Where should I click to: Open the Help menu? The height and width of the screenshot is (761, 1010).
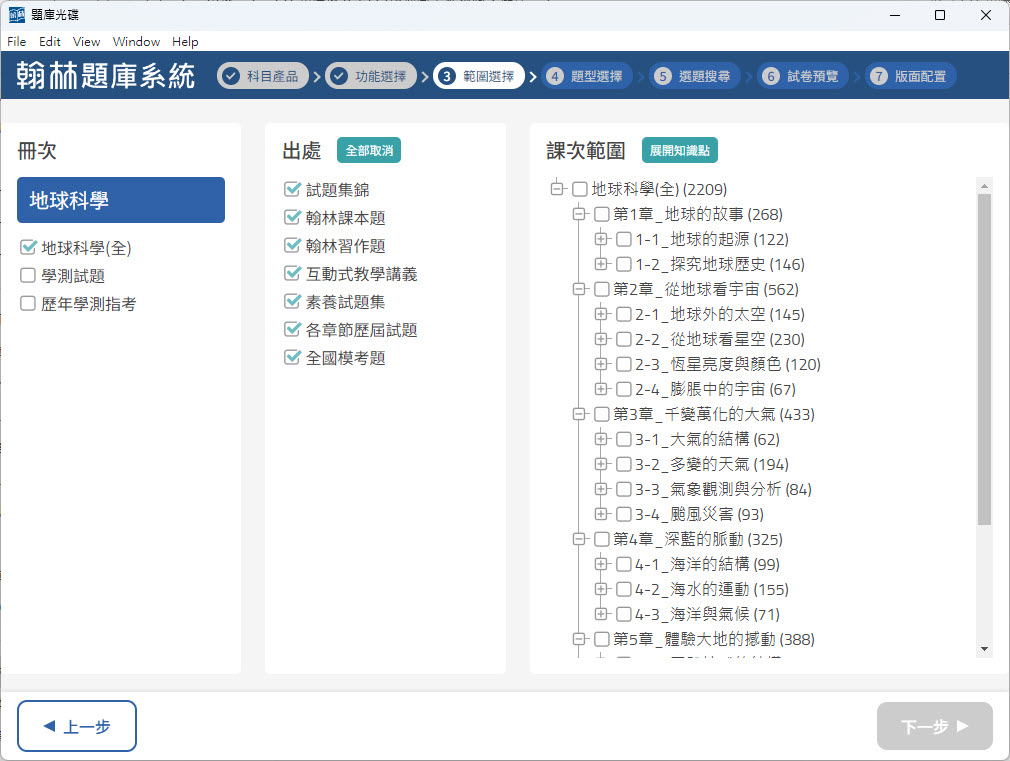click(x=185, y=42)
